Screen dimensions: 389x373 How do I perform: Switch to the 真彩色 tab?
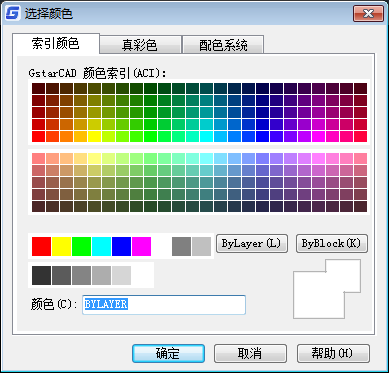140,45
